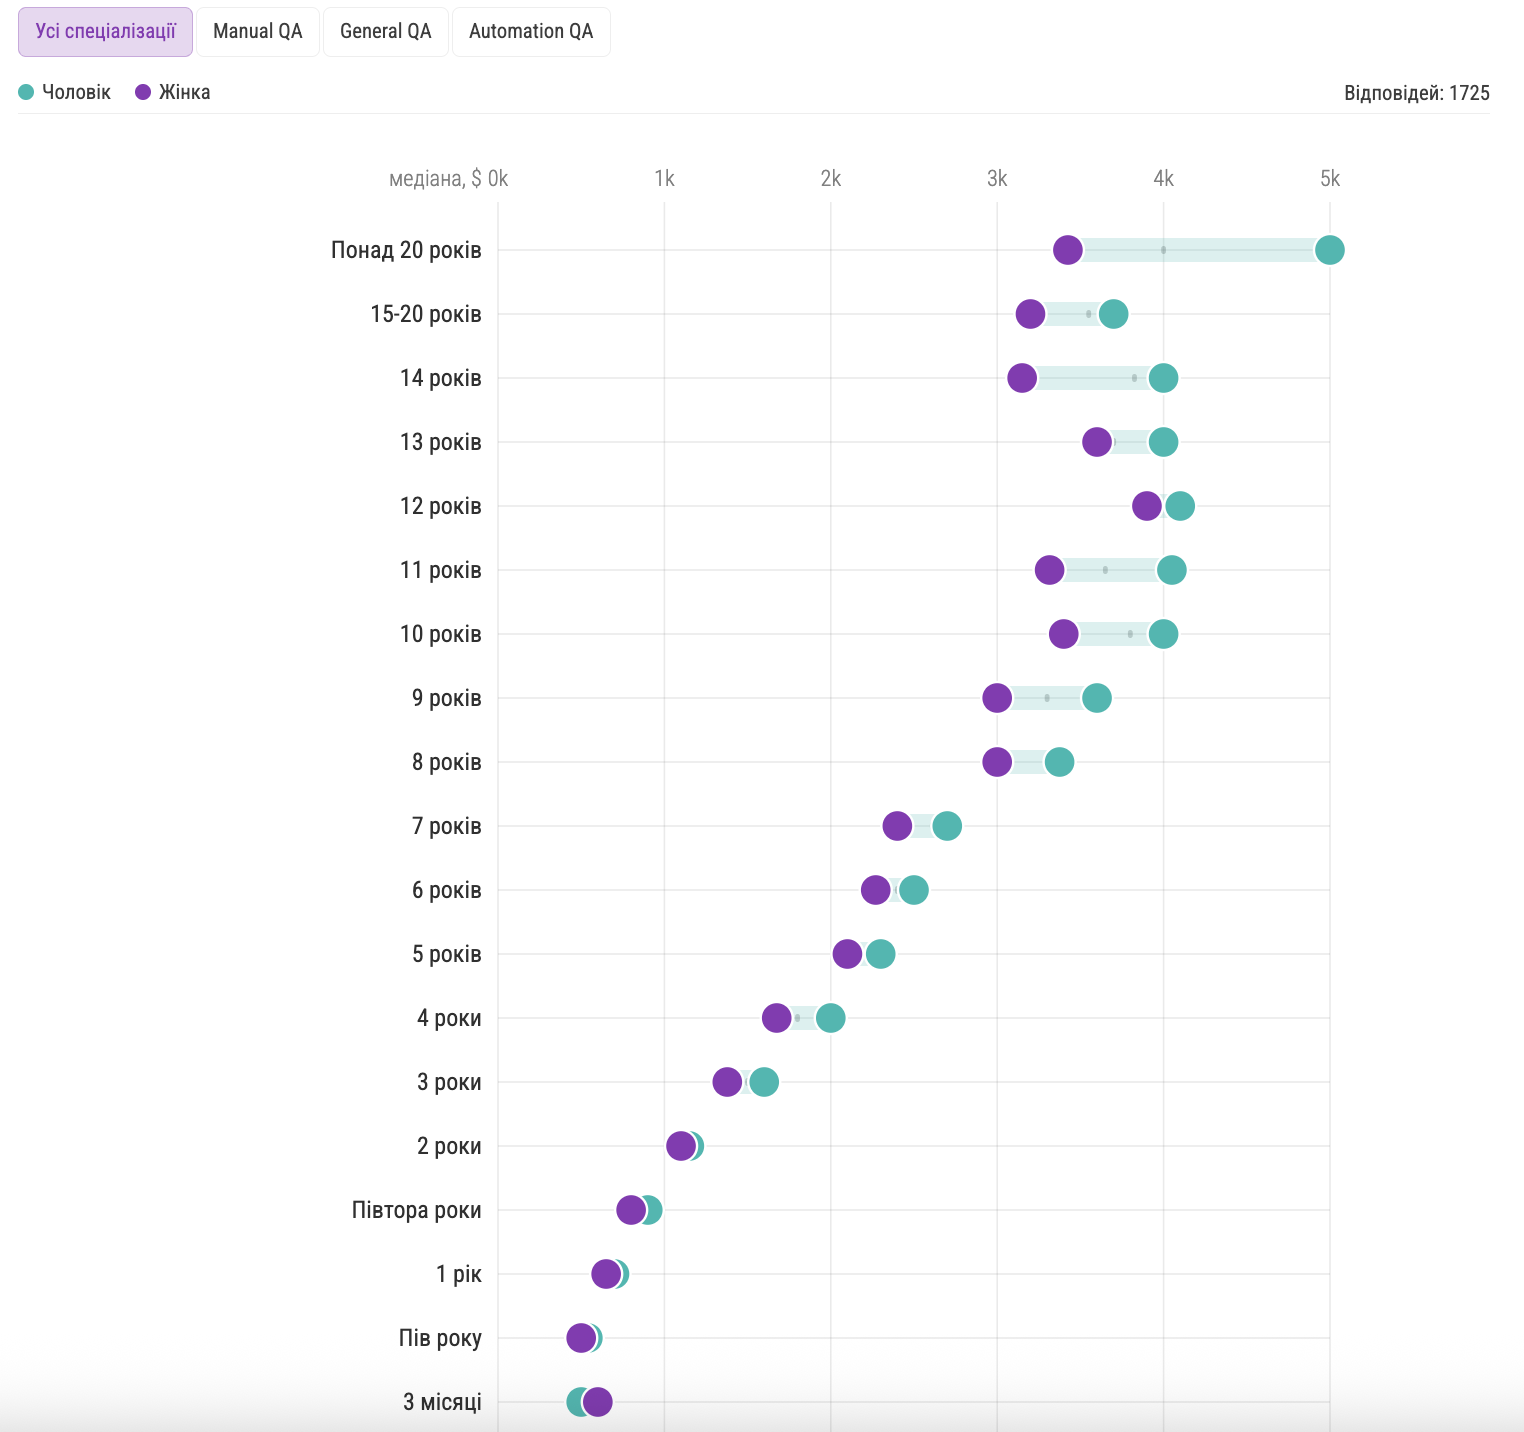
Task: Click purple female dot in 8 років row
Action: point(996,762)
